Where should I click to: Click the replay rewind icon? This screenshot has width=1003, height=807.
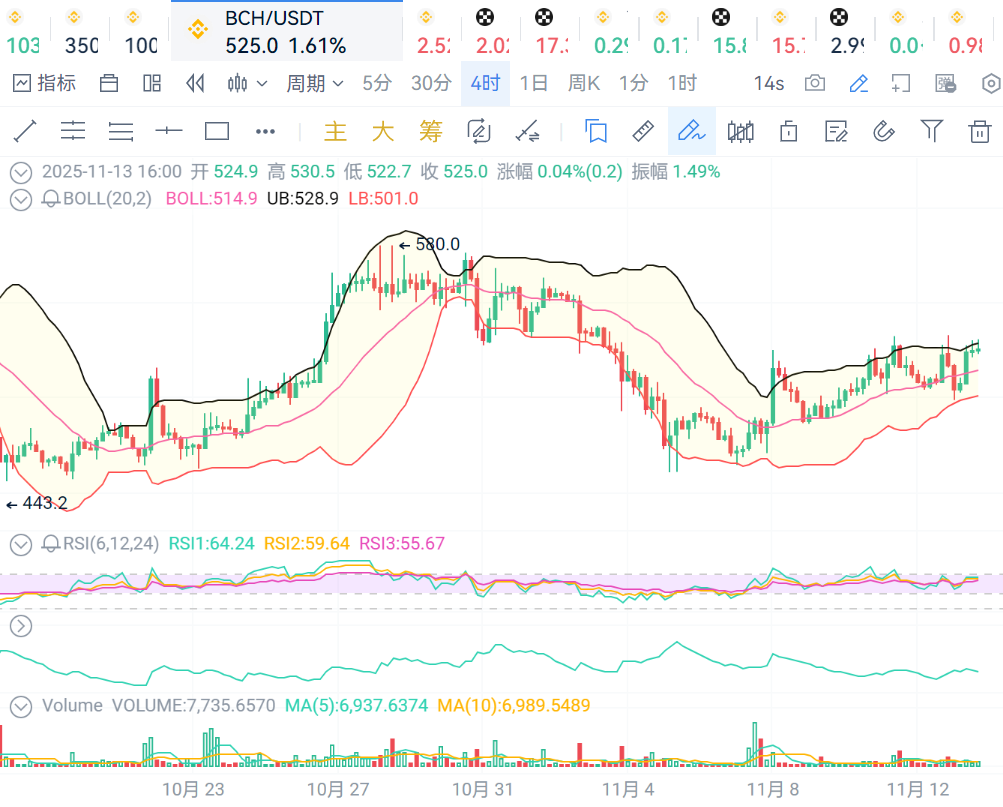[196, 83]
